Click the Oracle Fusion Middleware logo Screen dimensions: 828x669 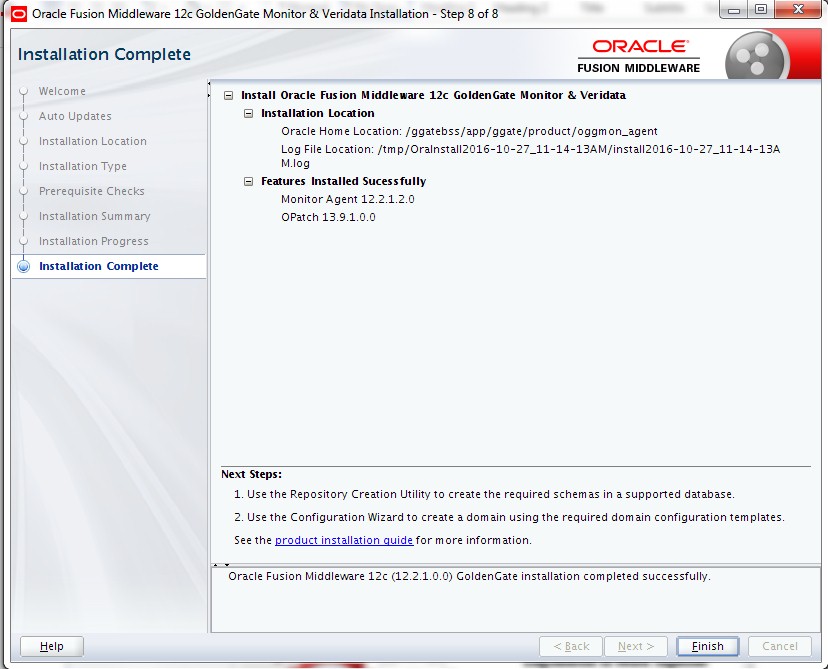click(638, 56)
